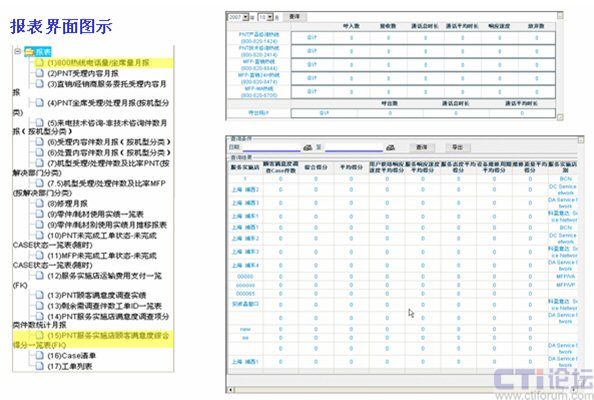Click scroll-up arrow of top report panel
This screenshot has height=400, width=594.
tap(560, 15)
